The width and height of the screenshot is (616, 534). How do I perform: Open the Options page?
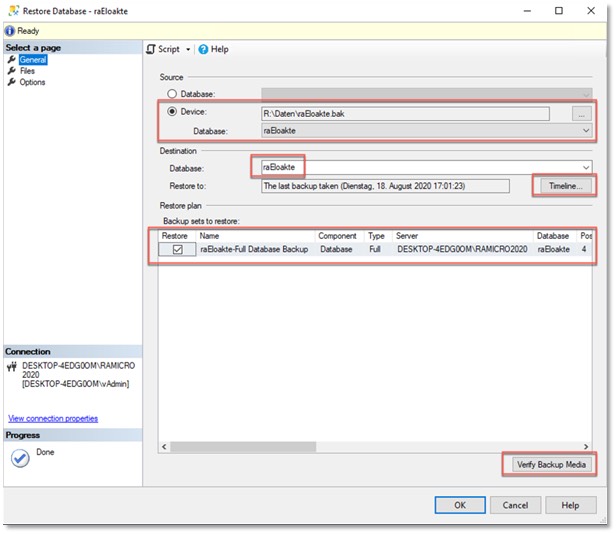click(32, 82)
